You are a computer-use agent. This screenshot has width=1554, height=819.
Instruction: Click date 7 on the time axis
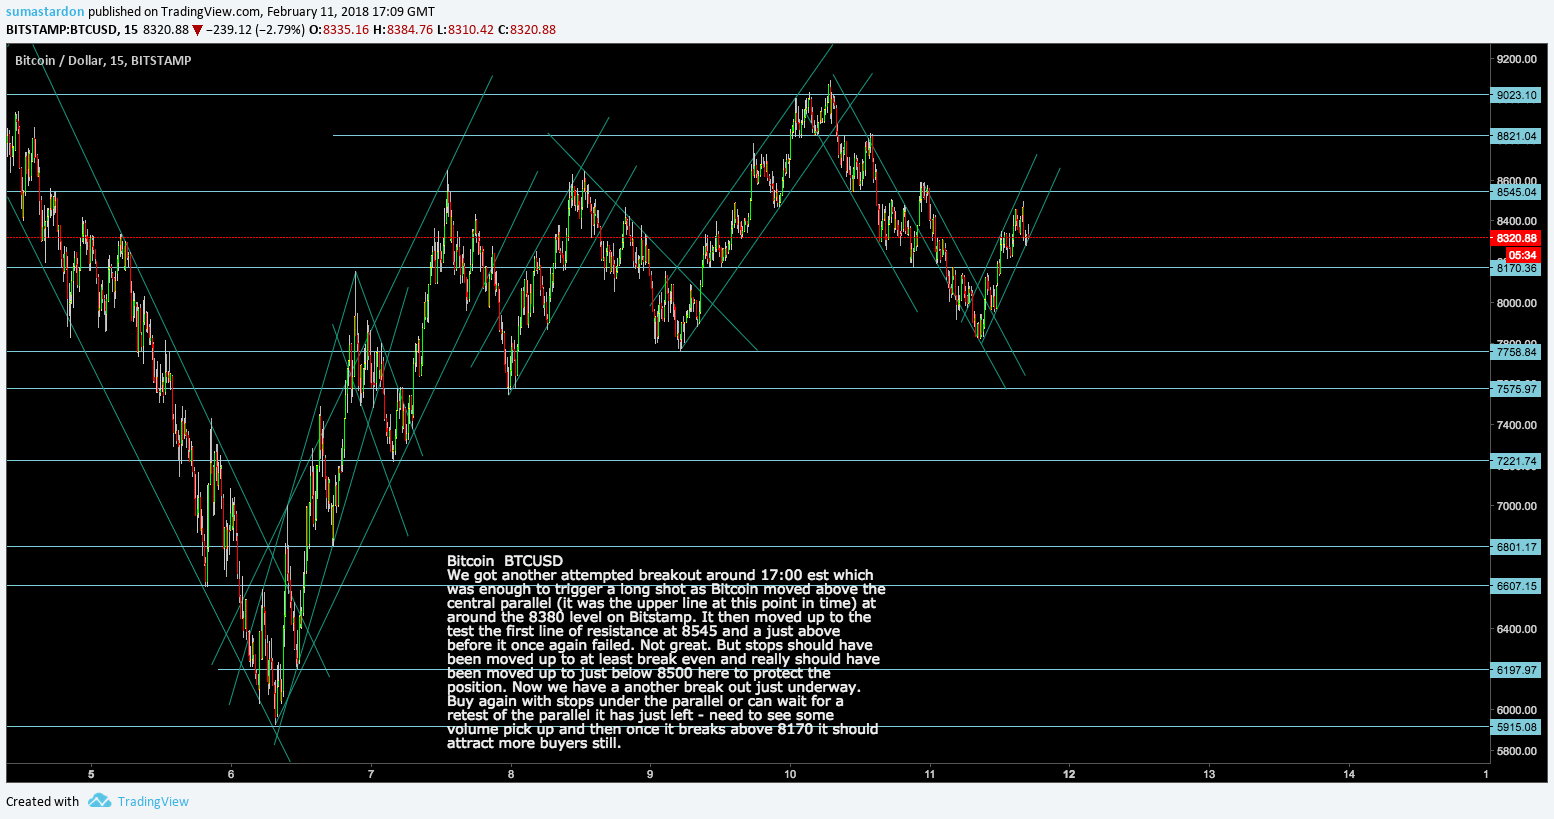click(x=371, y=774)
